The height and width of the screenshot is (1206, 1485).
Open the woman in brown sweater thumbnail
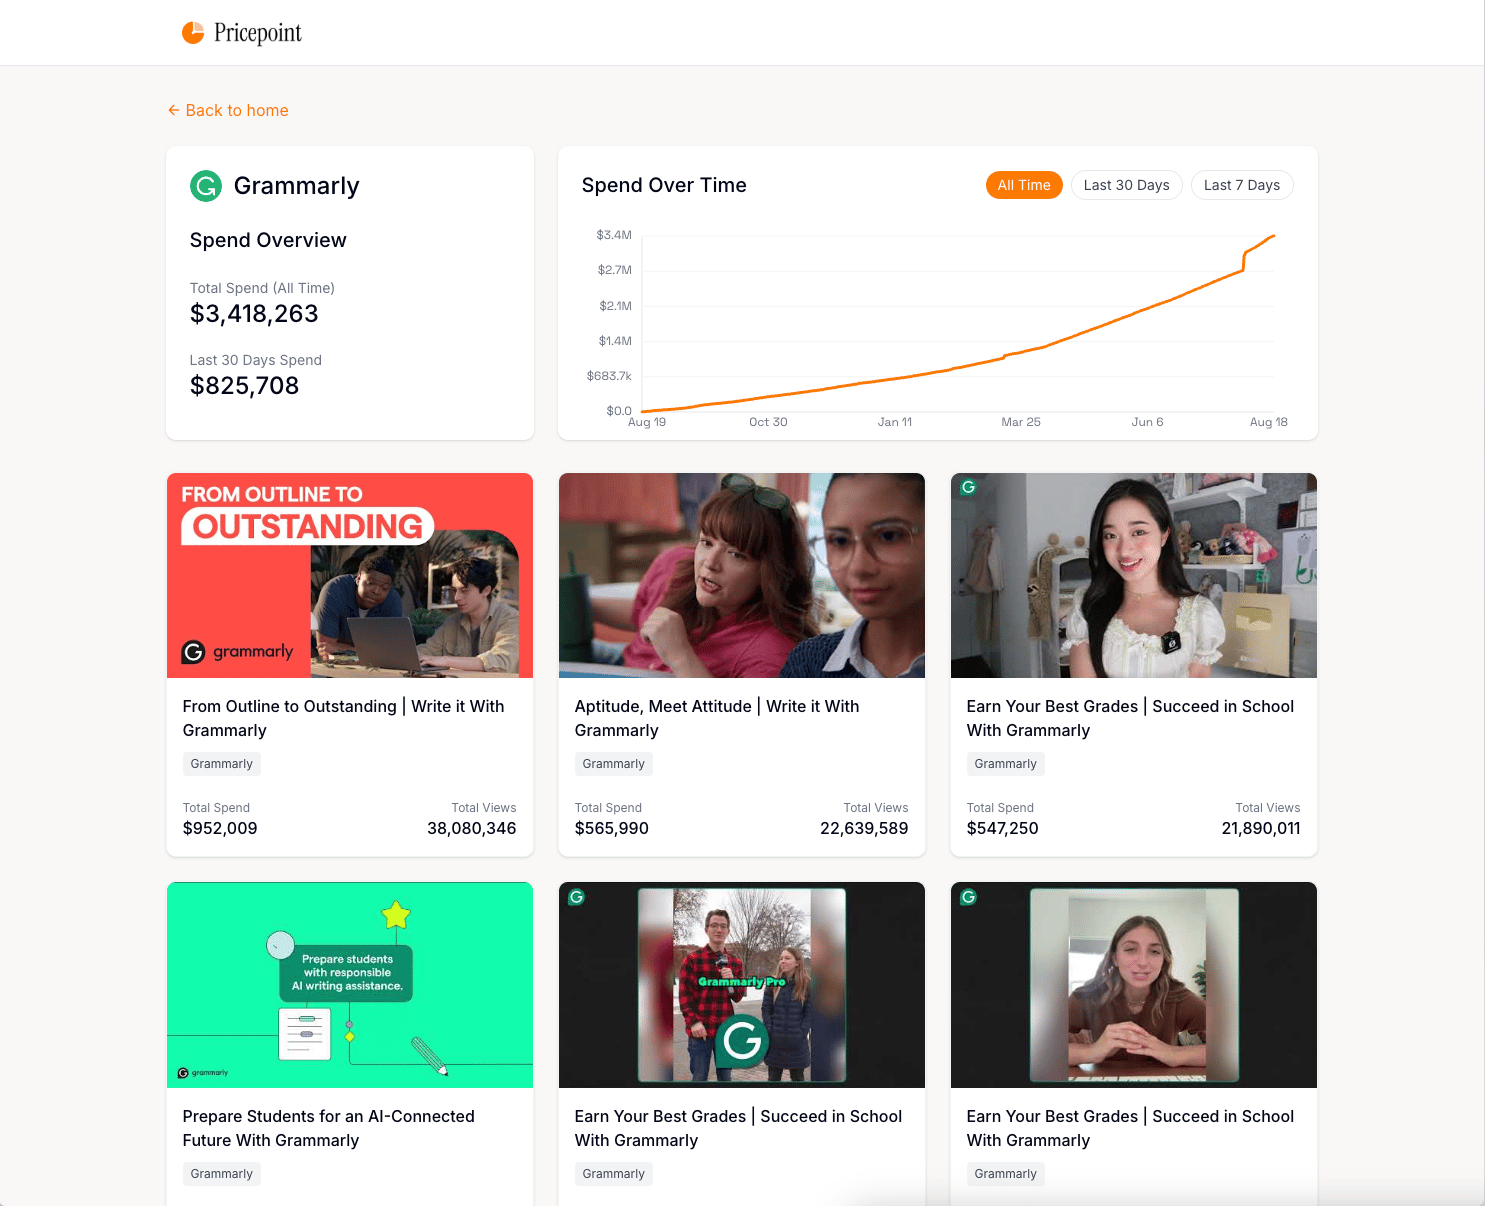(1134, 985)
